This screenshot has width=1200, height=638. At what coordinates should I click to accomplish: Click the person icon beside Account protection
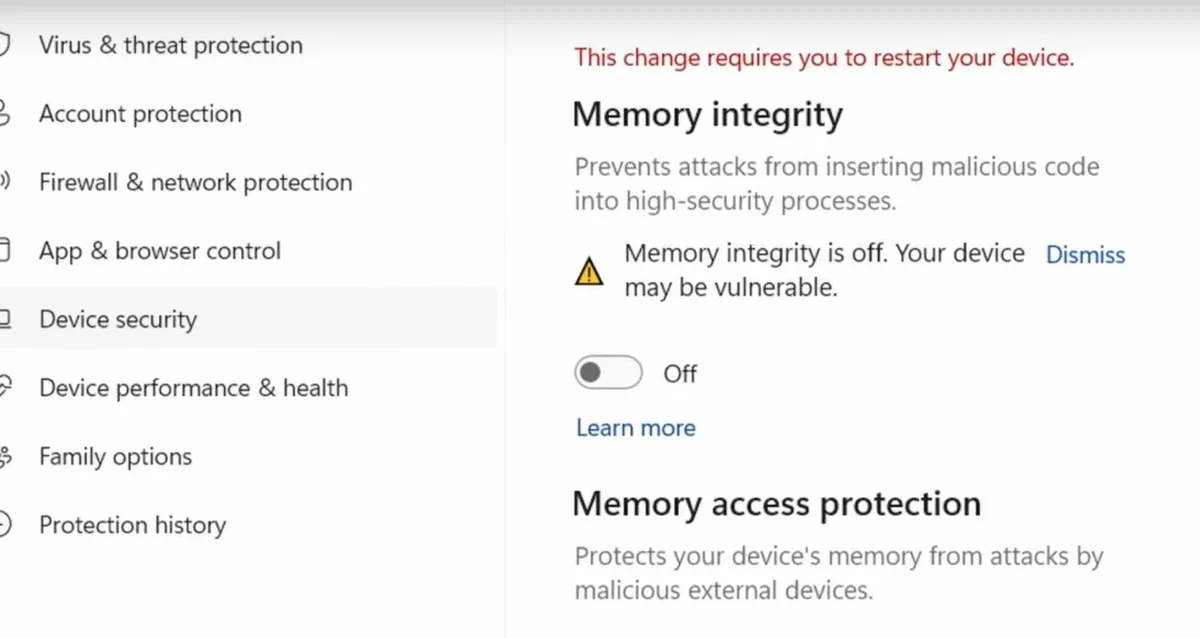tap(4, 113)
